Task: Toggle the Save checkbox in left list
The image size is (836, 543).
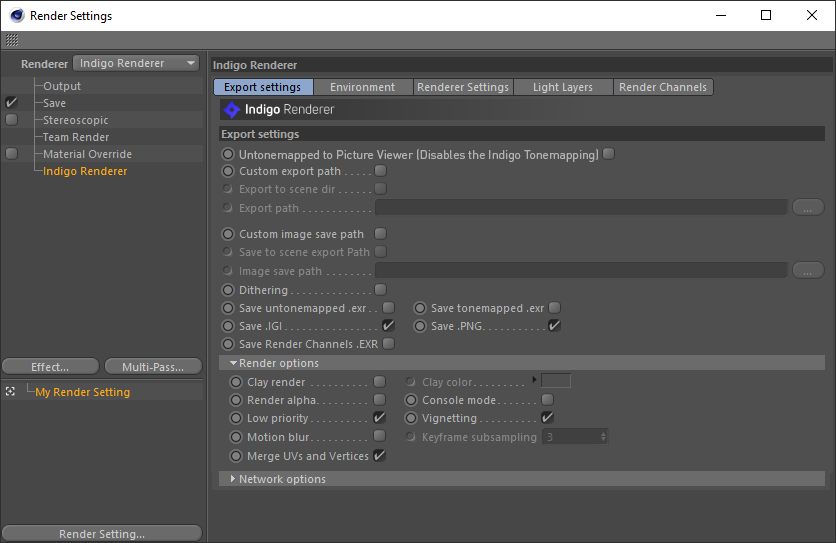Action: coord(11,103)
